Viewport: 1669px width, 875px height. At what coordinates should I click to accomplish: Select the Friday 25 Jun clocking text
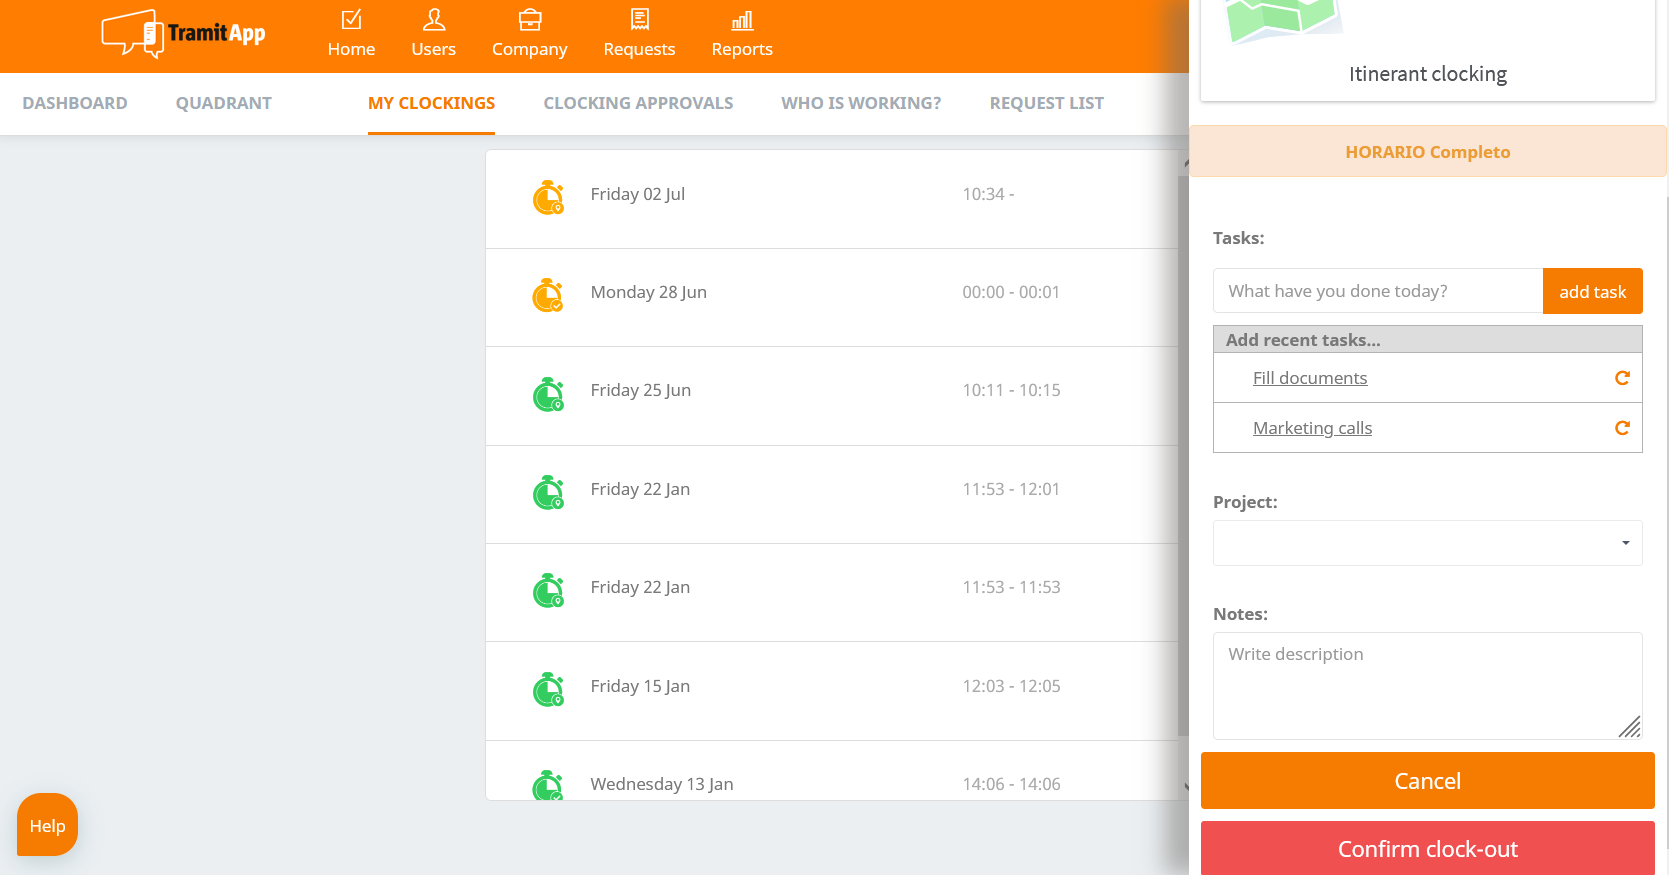[x=641, y=390]
